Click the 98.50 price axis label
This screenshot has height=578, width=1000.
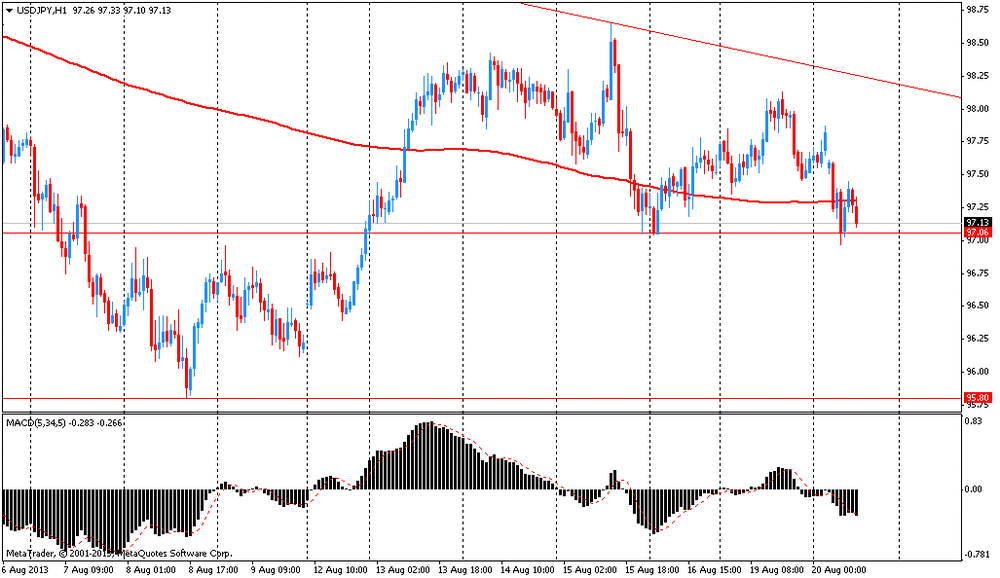coord(978,43)
